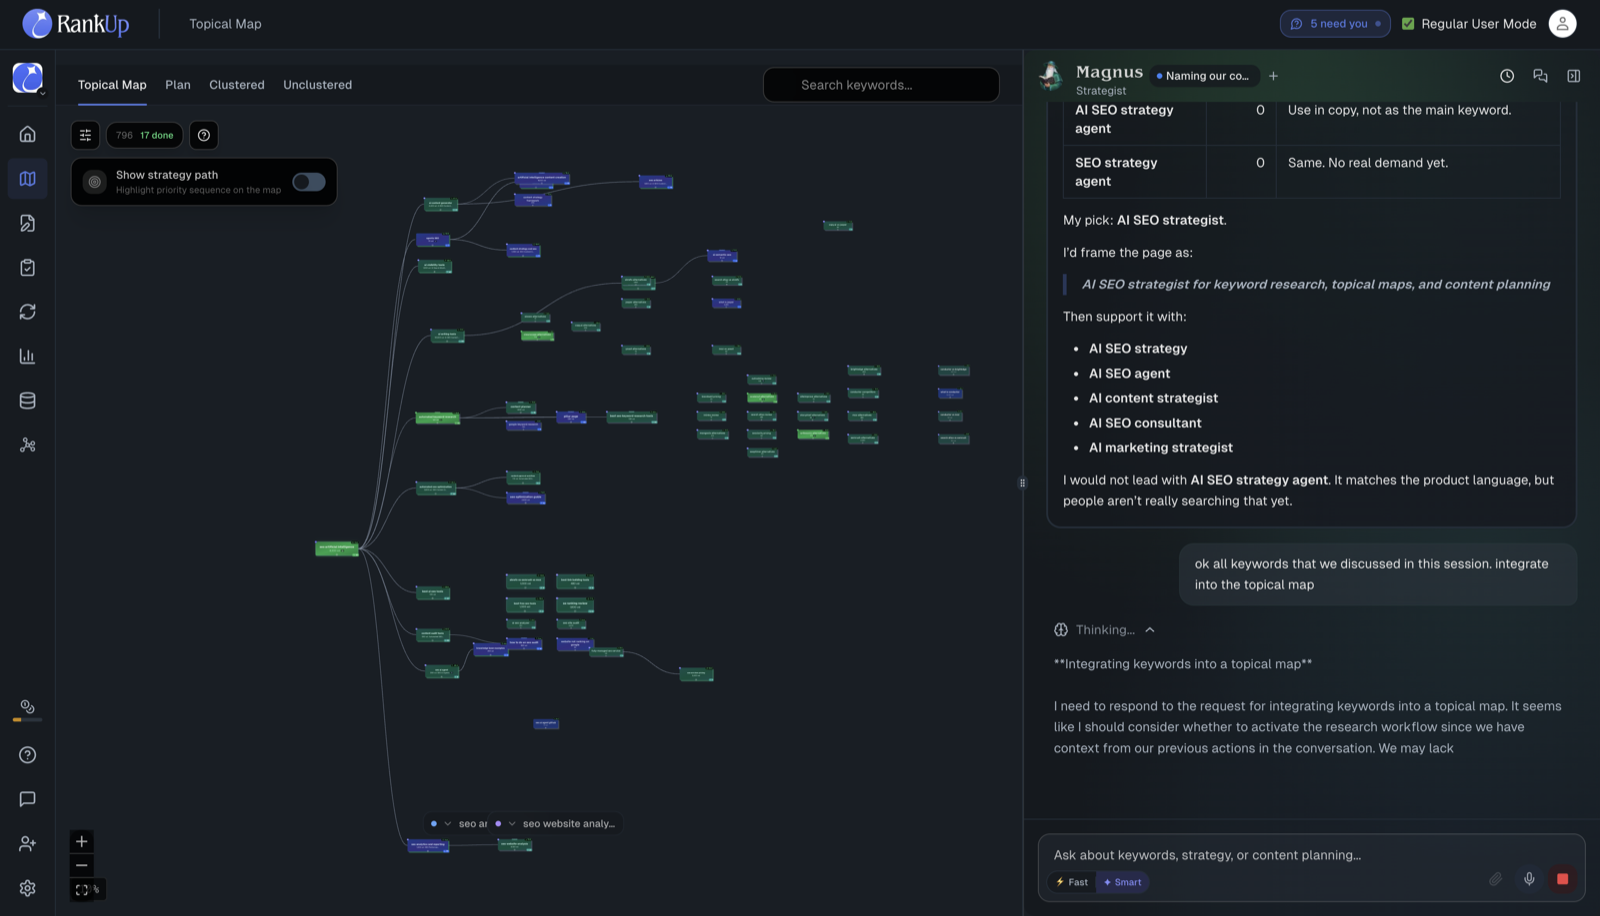Screen dimensions: 1600x916
Task: Add a new chat with plus button
Action: [x=1273, y=76]
